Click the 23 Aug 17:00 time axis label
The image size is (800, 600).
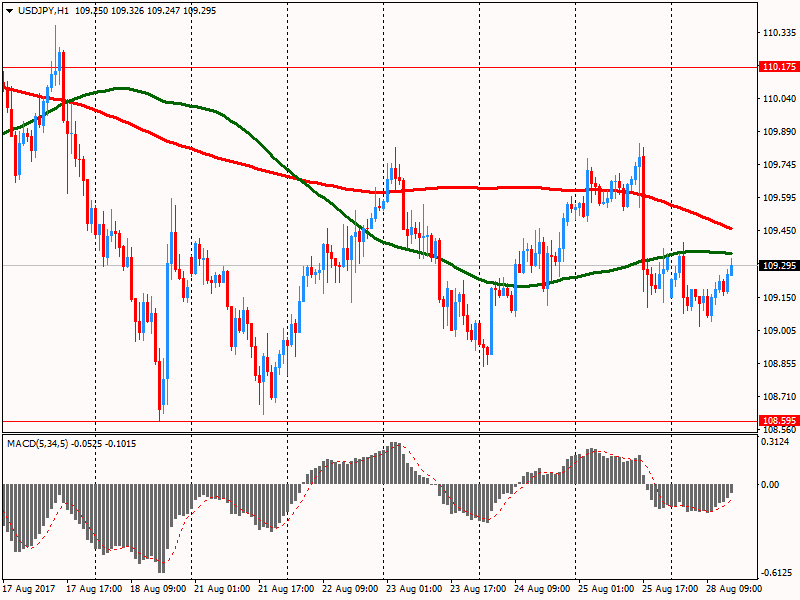(x=478, y=589)
